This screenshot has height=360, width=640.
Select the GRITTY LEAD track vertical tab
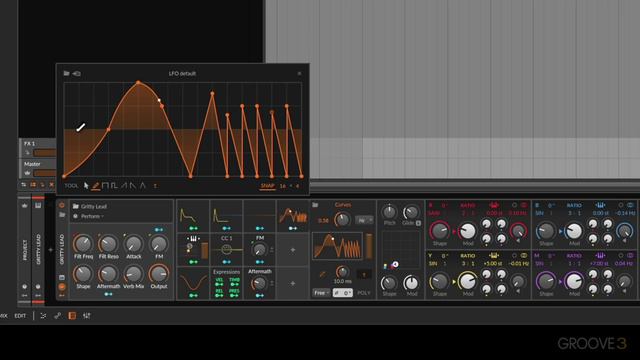(38, 250)
